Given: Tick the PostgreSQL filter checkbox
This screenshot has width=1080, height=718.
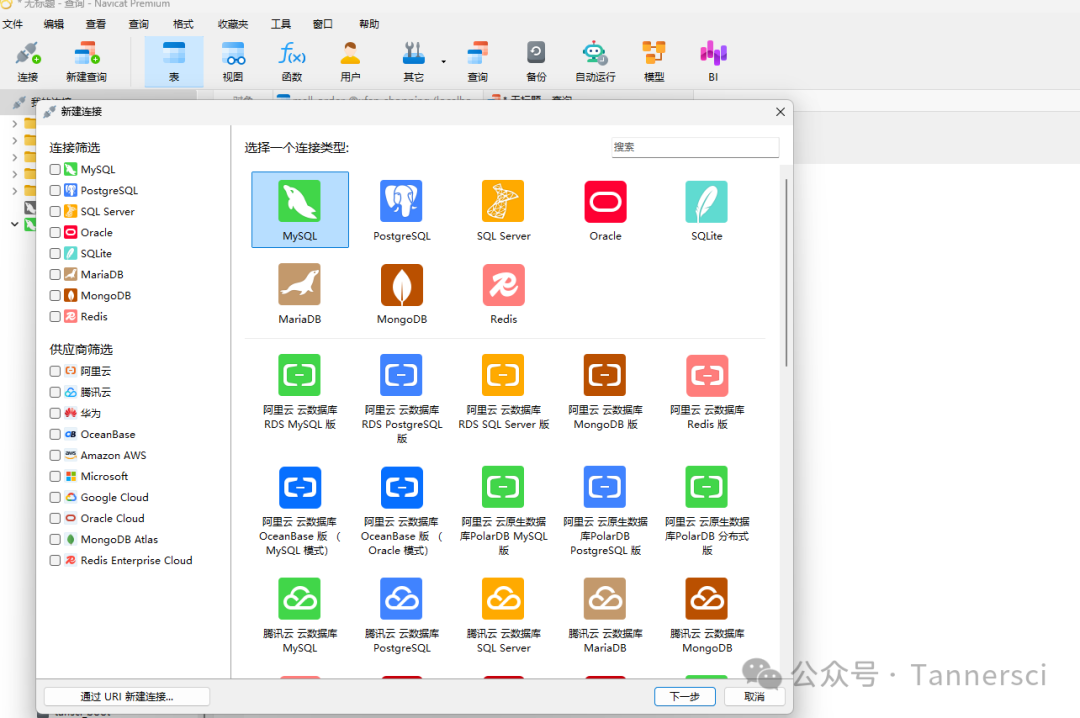Looking at the screenshot, I should (55, 190).
